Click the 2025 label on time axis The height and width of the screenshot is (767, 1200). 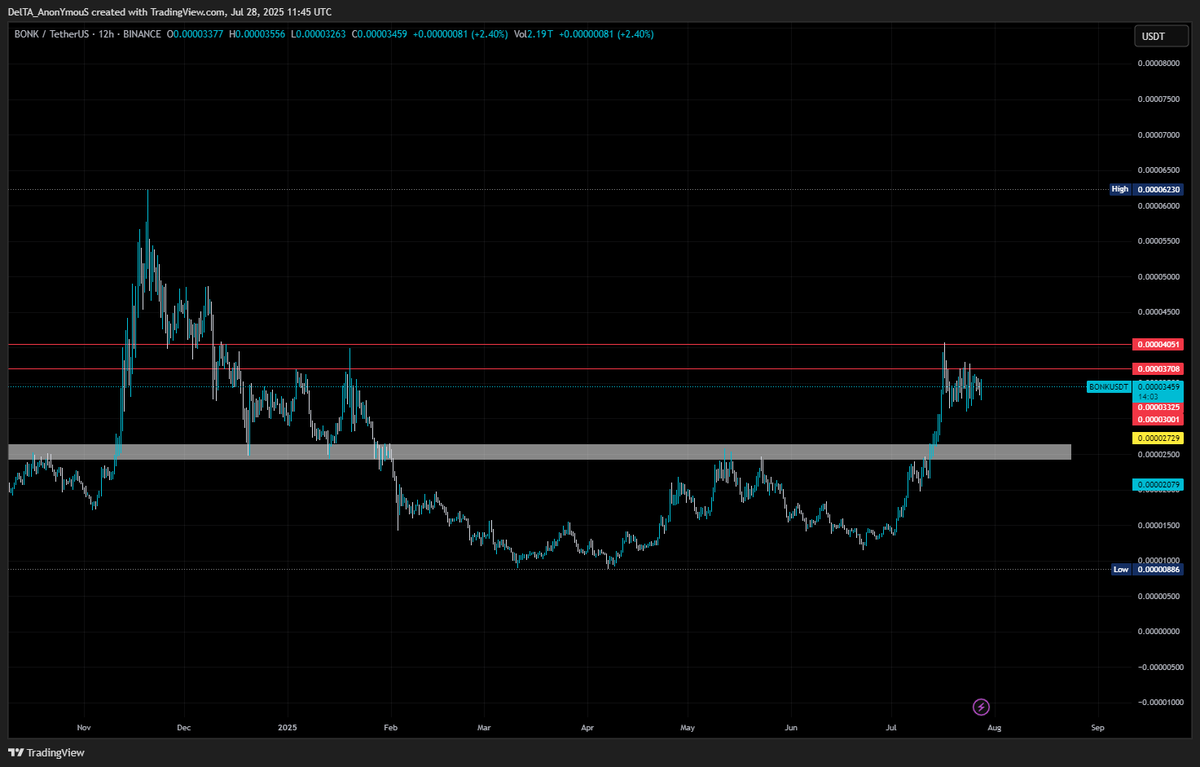(x=289, y=728)
